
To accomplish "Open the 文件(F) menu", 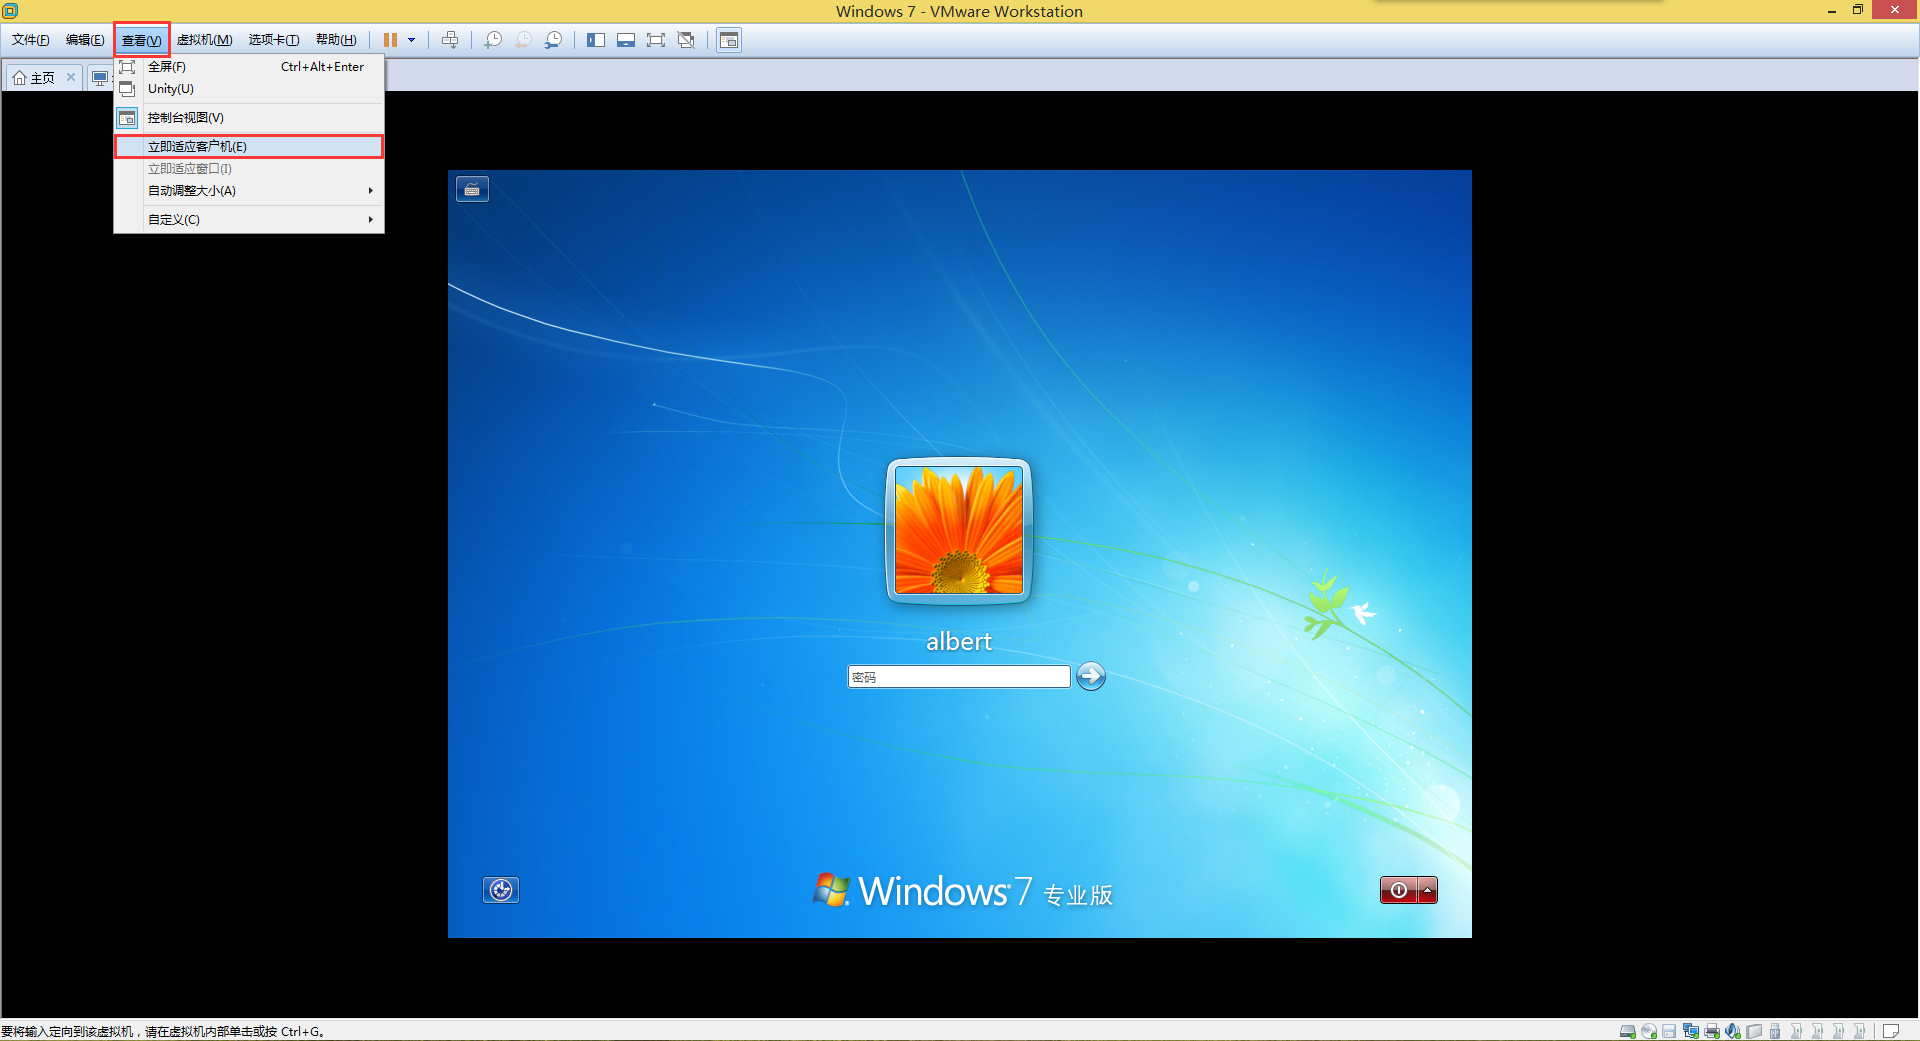I will tap(30, 40).
